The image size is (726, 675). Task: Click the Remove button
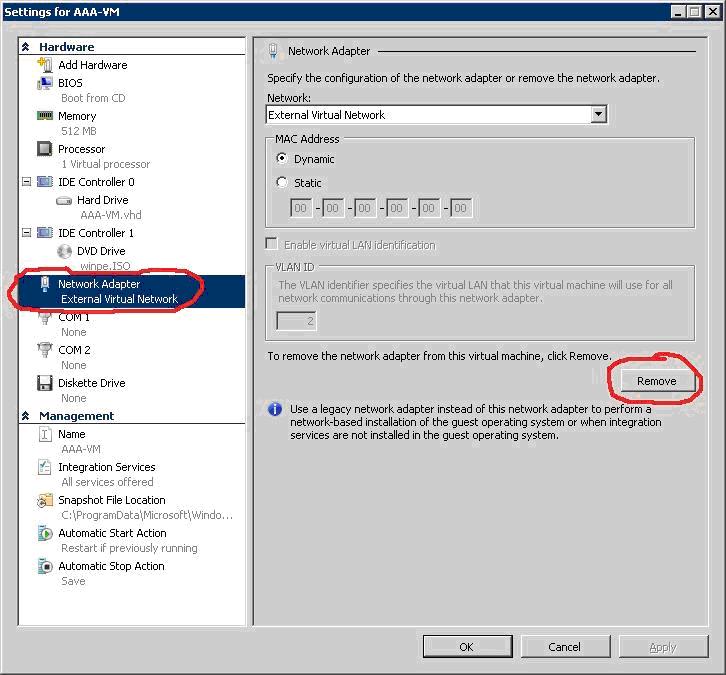[x=657, y=381]
